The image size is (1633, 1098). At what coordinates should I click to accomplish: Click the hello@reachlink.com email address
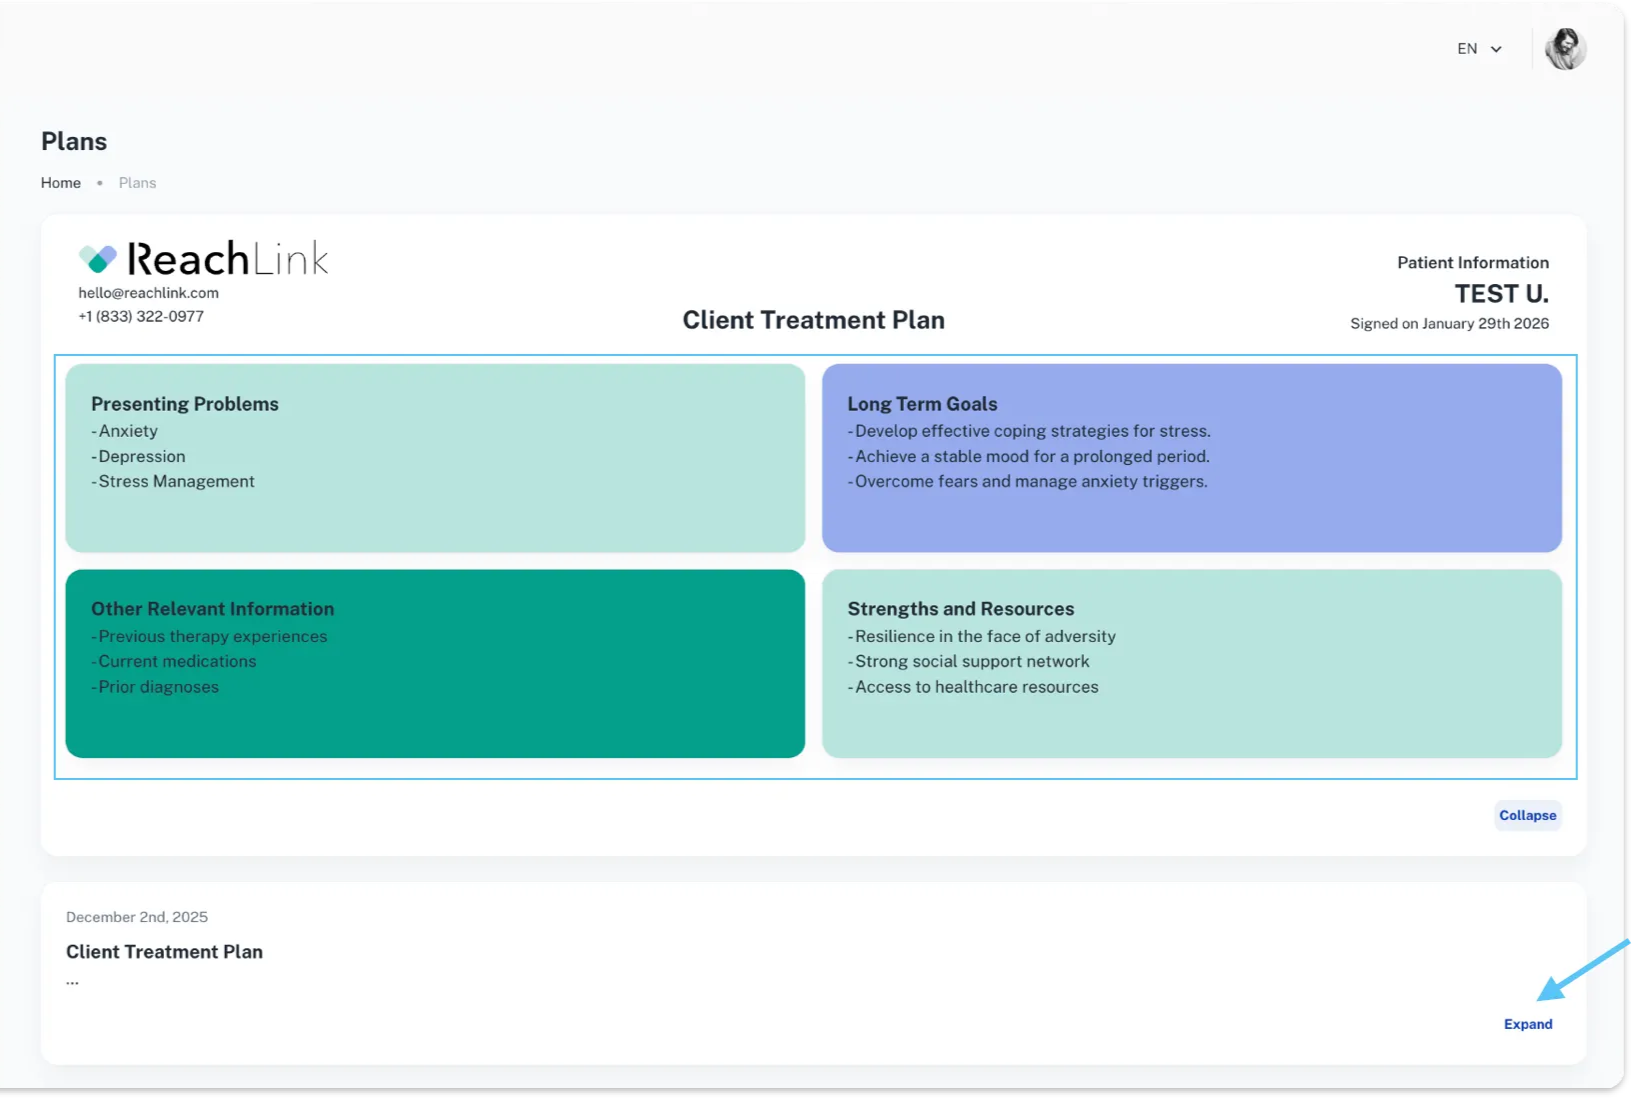[x=148, y=293]
